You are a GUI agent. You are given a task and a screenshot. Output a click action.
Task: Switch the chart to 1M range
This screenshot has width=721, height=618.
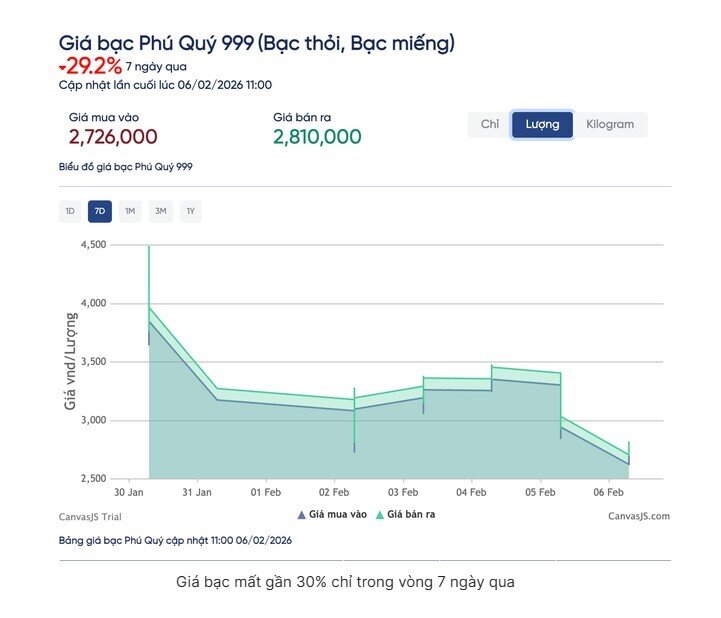[x=130, y=211]
